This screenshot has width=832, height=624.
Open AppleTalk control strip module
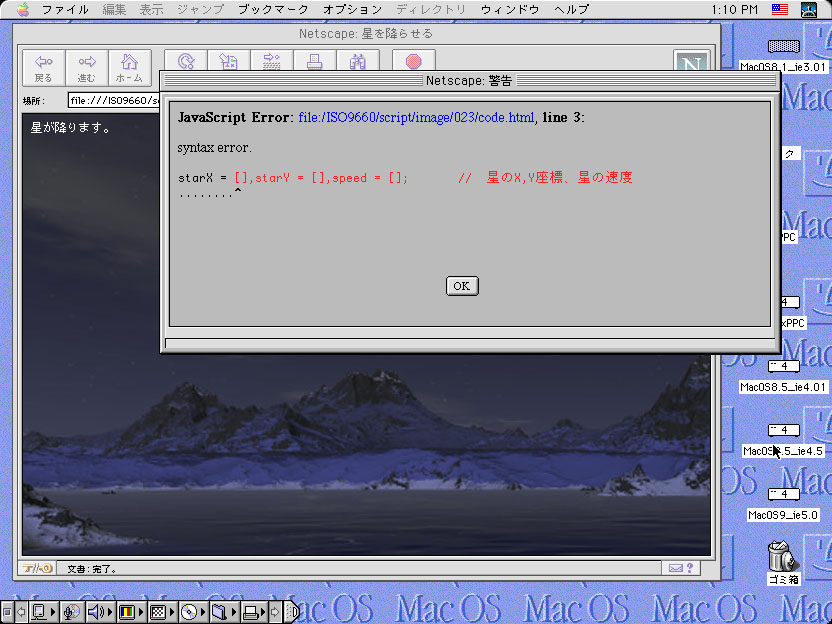click(x=42, y=612)
